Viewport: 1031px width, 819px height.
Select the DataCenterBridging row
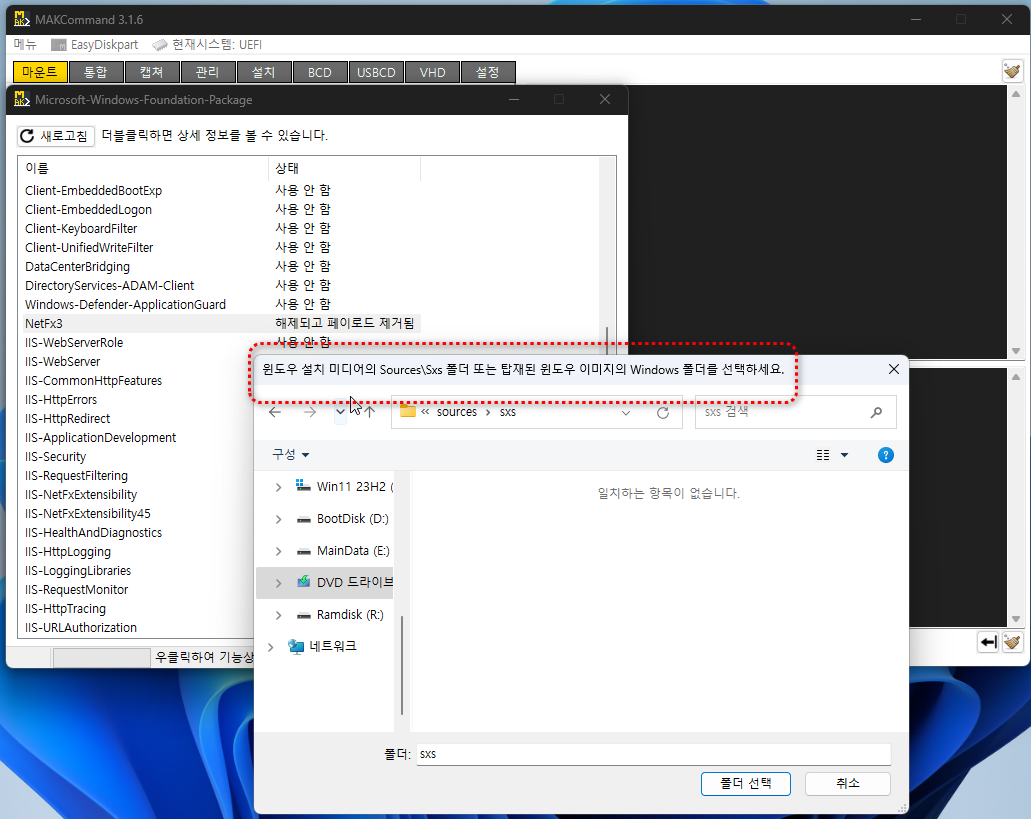[x=222, y=267]
